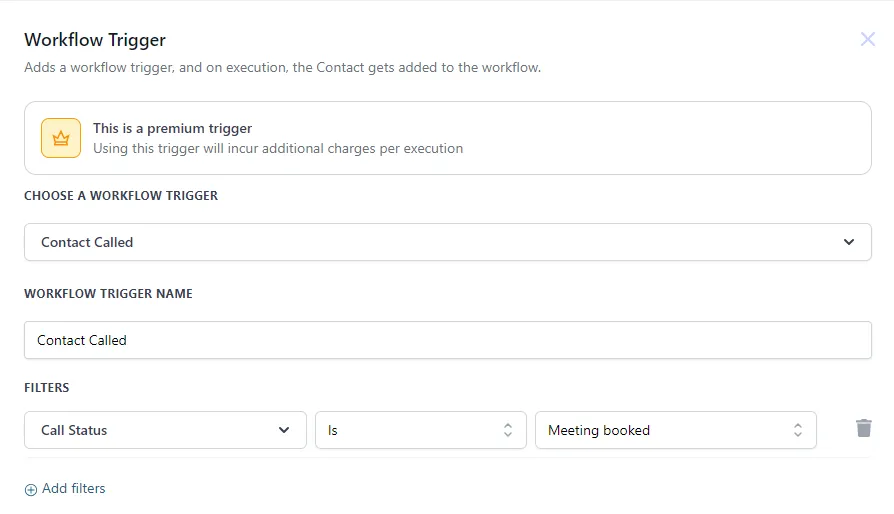Viewport: 894px width, 514px height.
Task: Click the Workflow Trigger Name label
Action: [108, 294]
